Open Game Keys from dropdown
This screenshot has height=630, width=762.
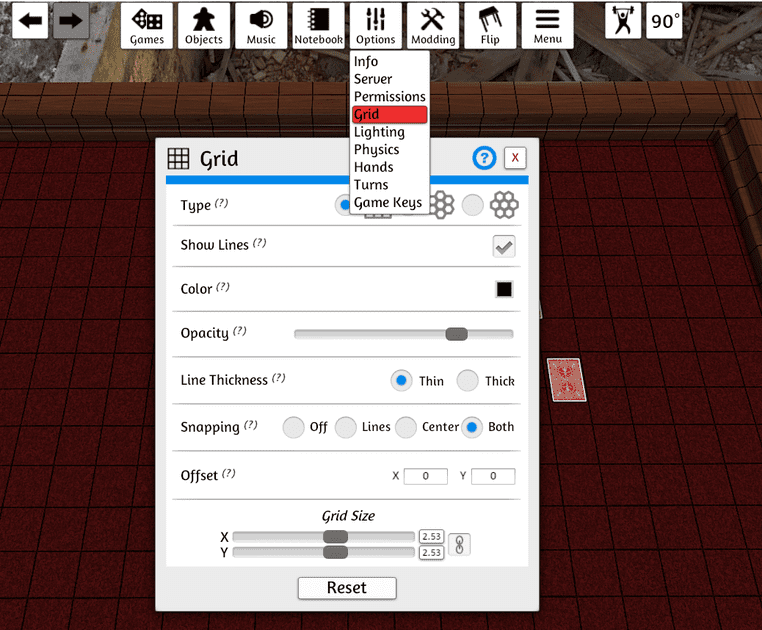click(388, 202)
